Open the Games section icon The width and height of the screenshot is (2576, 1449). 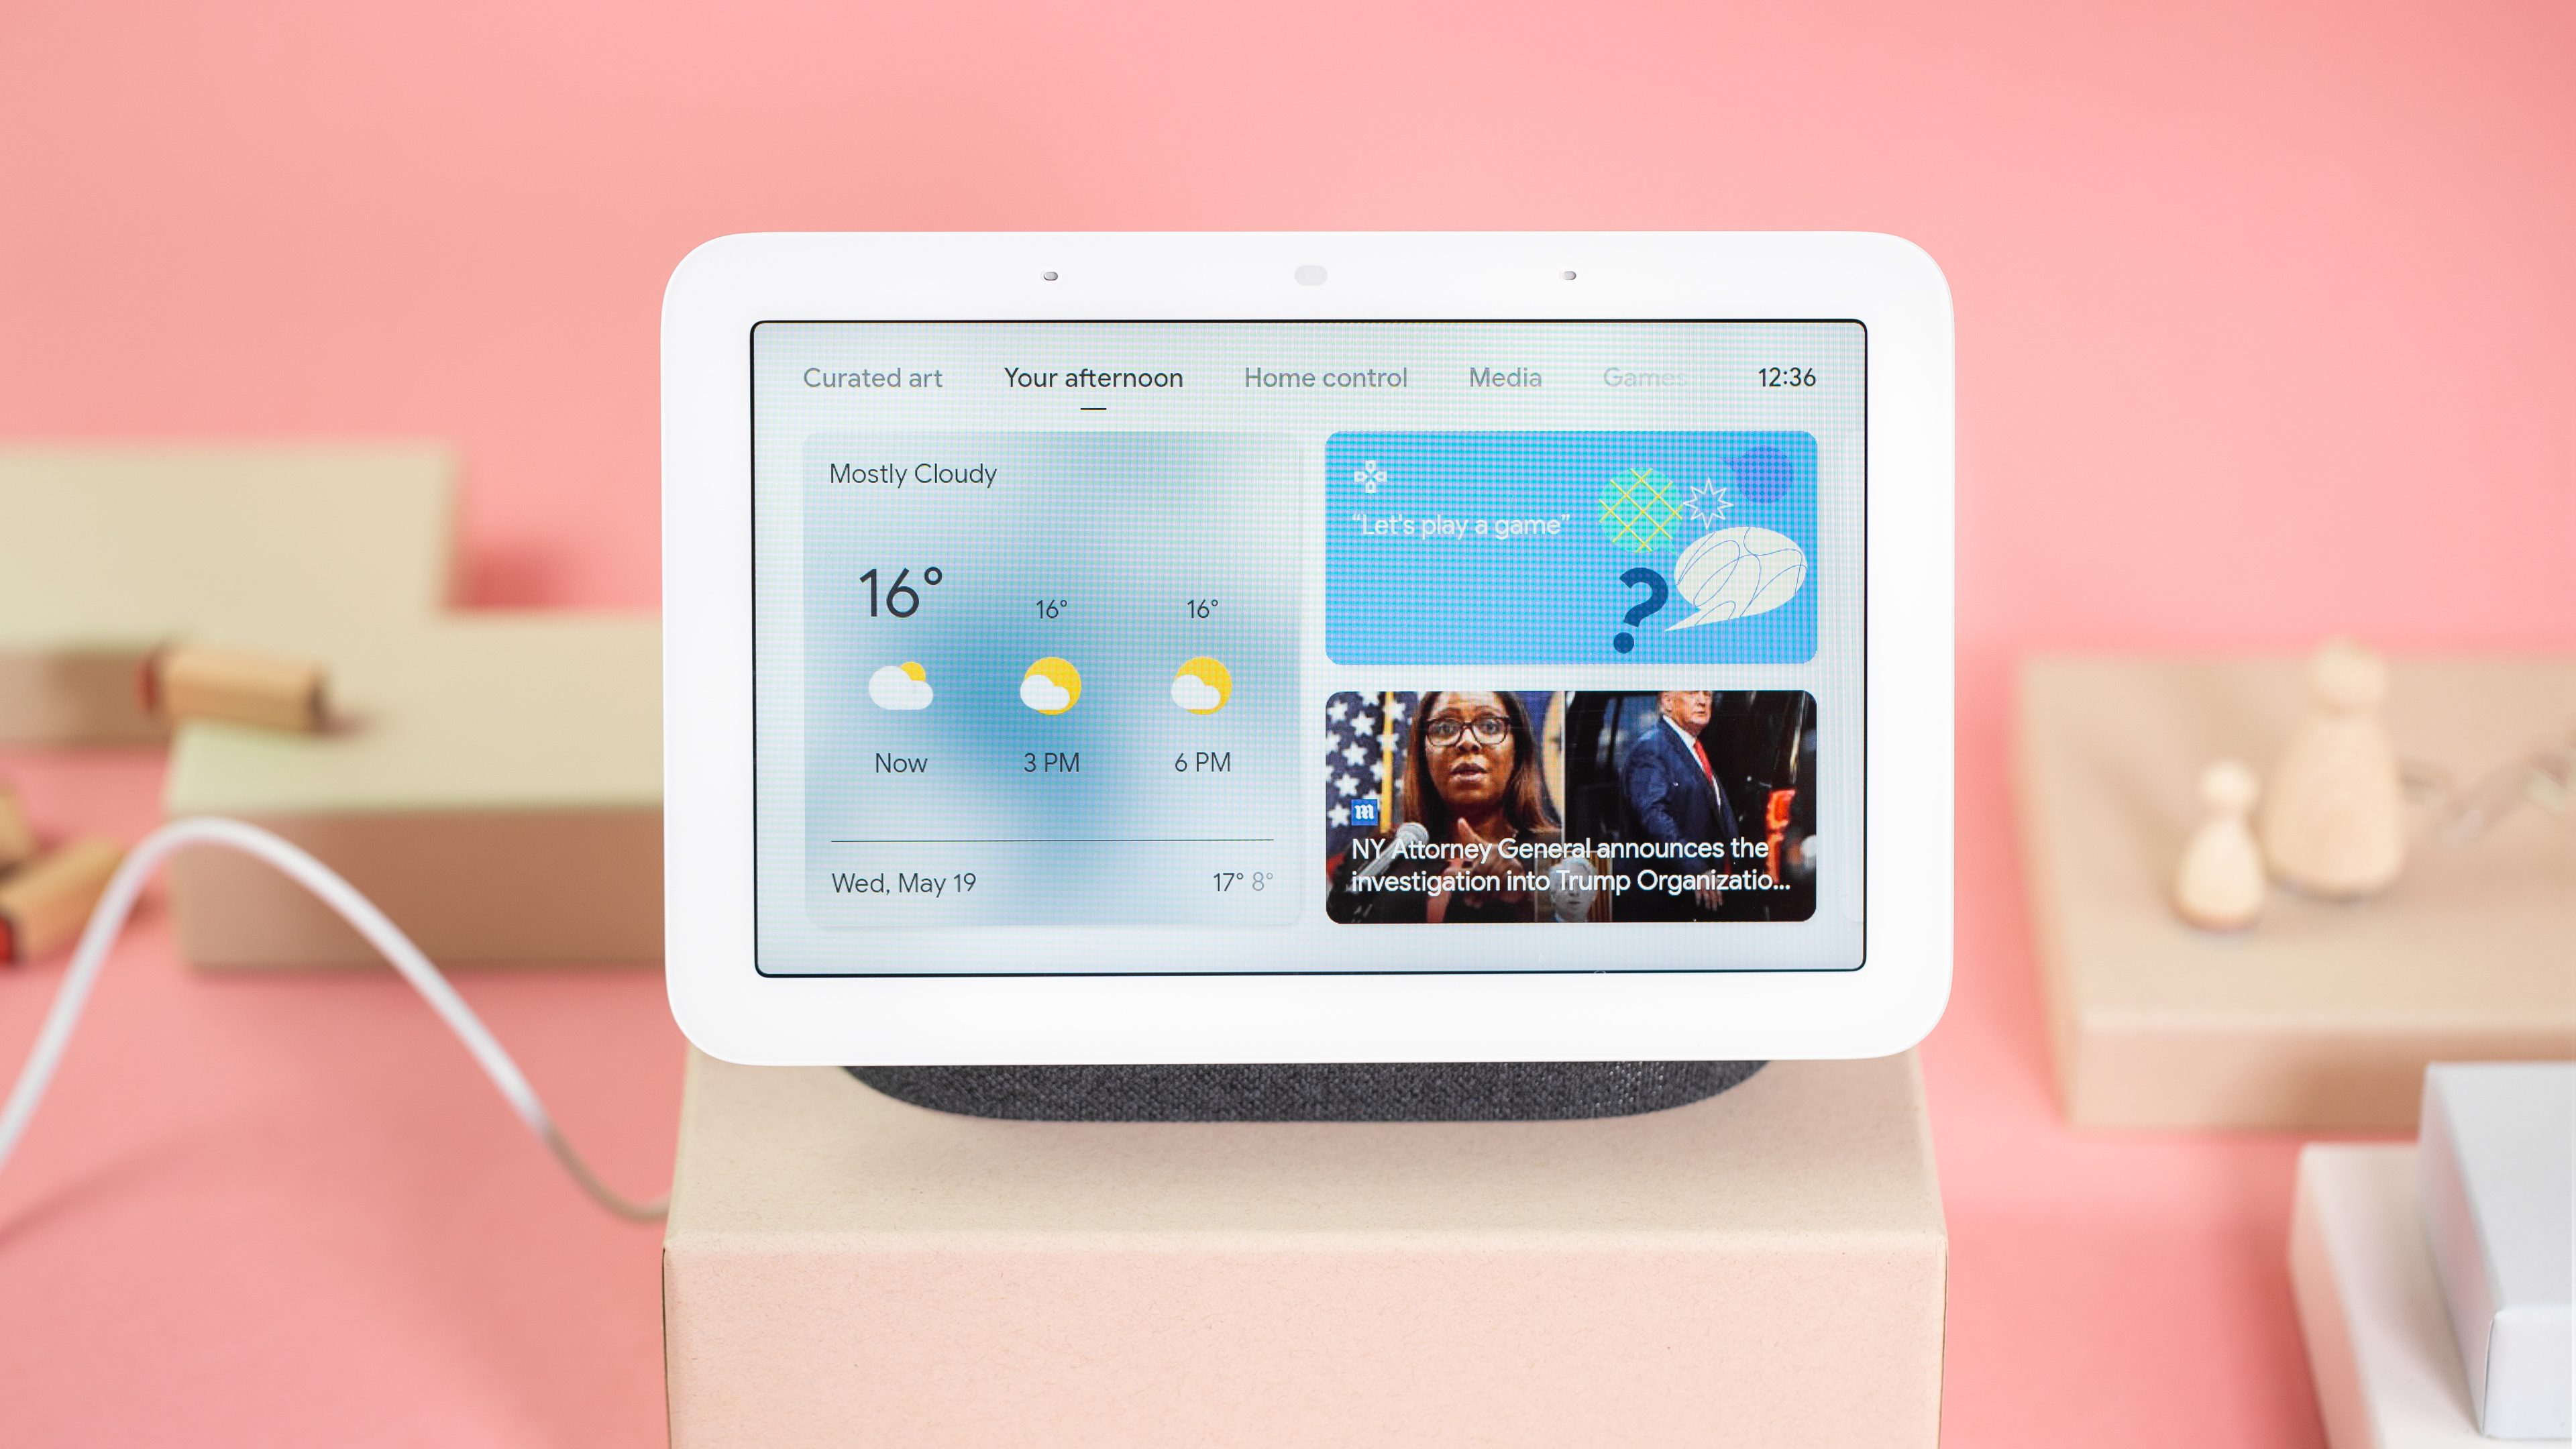point(1640,377)
